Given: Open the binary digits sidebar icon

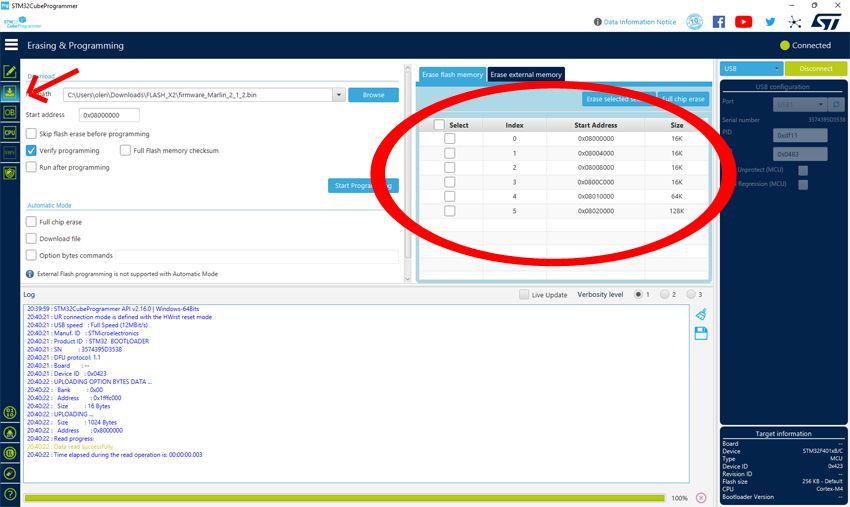Looking at the screenshot, I should (10, 413).
